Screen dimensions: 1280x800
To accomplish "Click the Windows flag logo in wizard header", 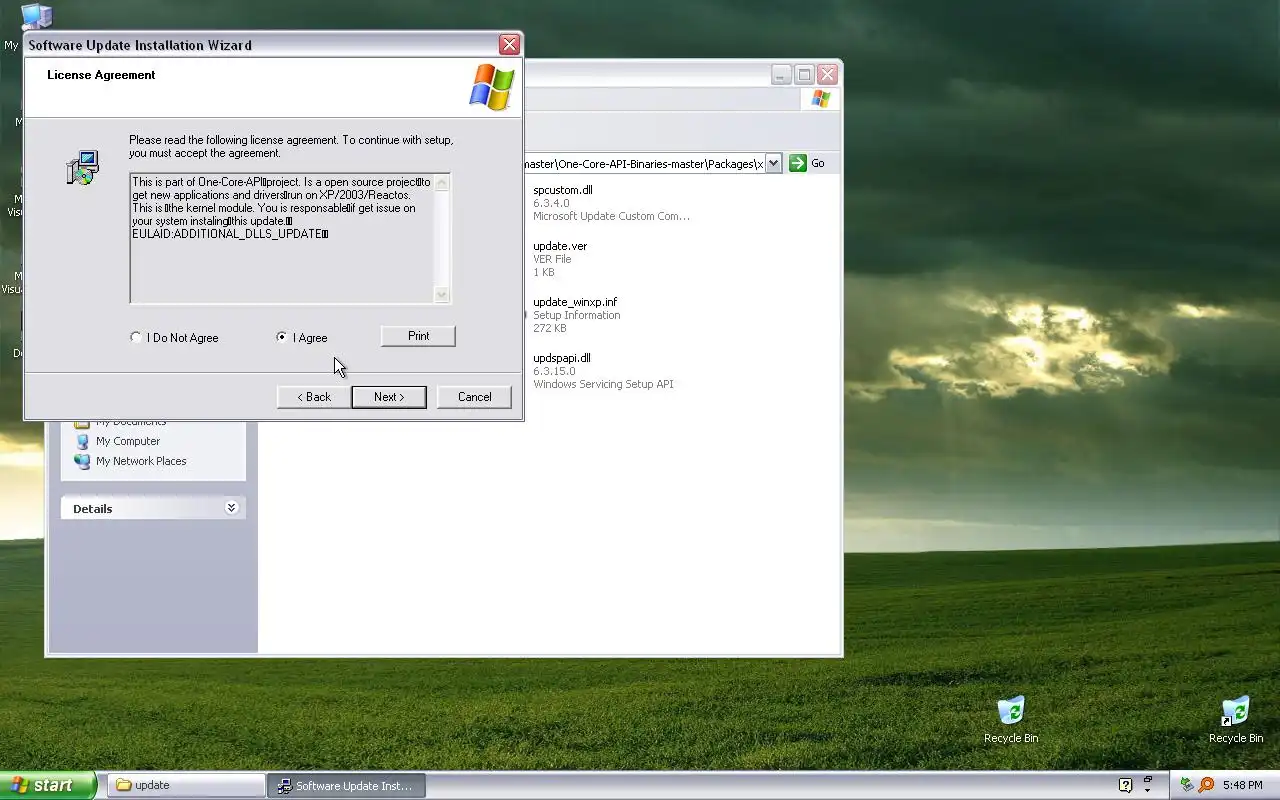I will [492, 87].
